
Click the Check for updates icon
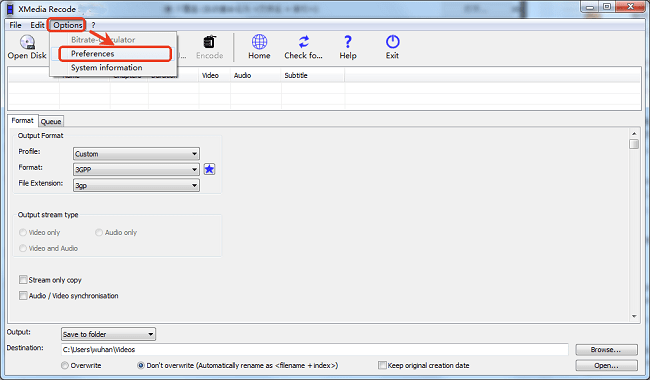click(304, 42)
